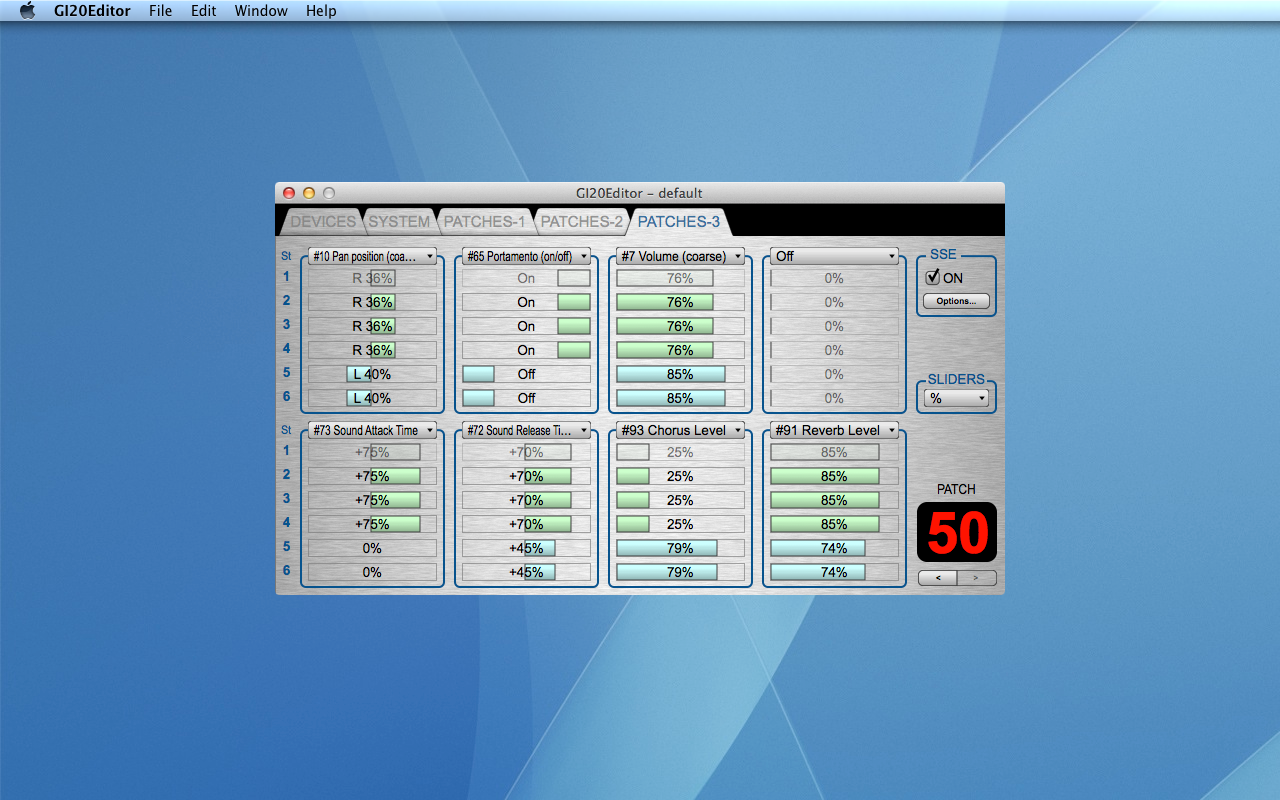Viewport: 1280px width, 800px height.
Task: Click the Chorus Level slider for string 2
Action: pyautogui.click(x=680, y=476)
